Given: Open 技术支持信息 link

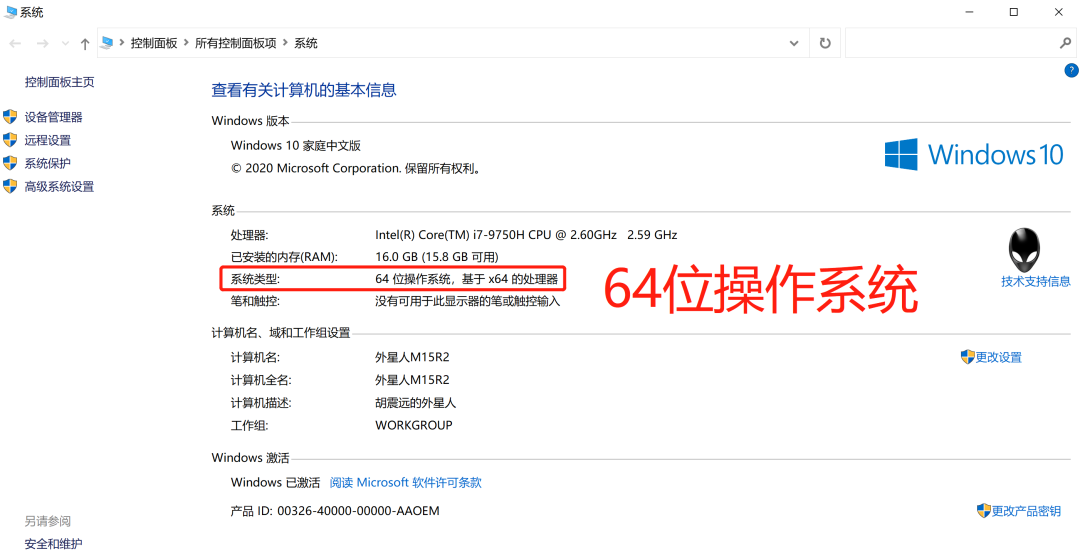Looking at the screenshot, I should (x=1036, y=281).
